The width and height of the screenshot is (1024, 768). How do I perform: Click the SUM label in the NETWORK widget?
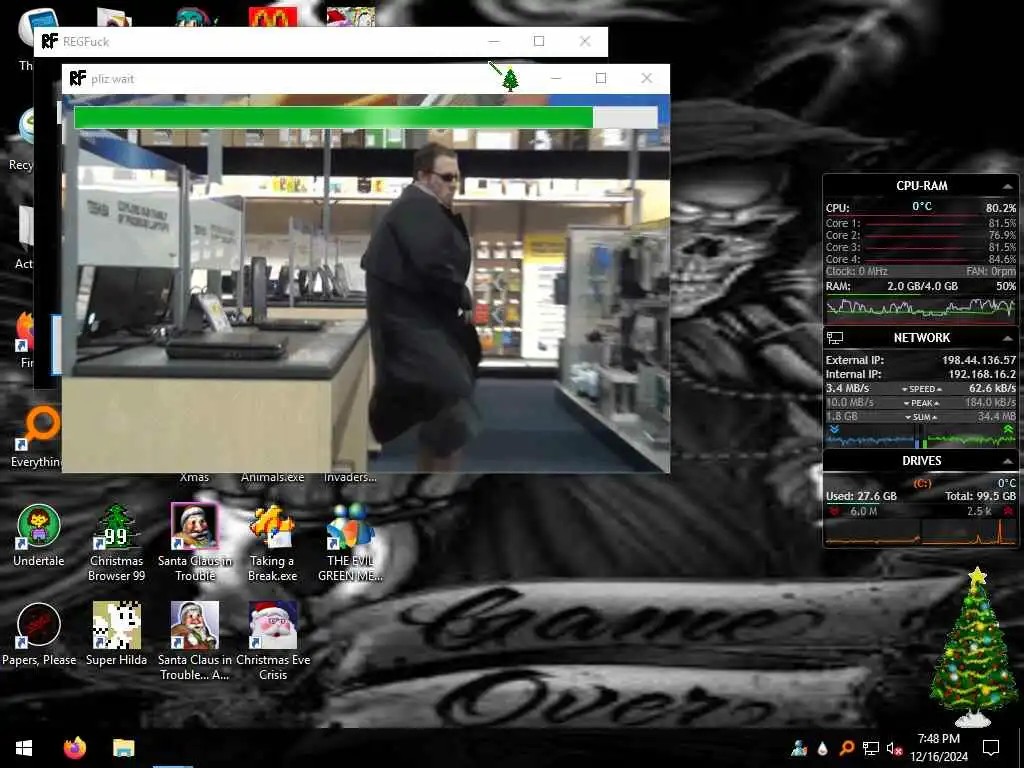click(x=921, y=417)
